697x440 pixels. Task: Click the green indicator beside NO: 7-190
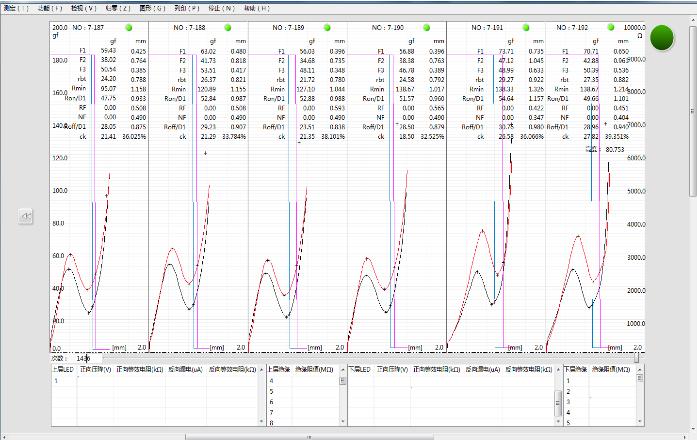[424, 29]
